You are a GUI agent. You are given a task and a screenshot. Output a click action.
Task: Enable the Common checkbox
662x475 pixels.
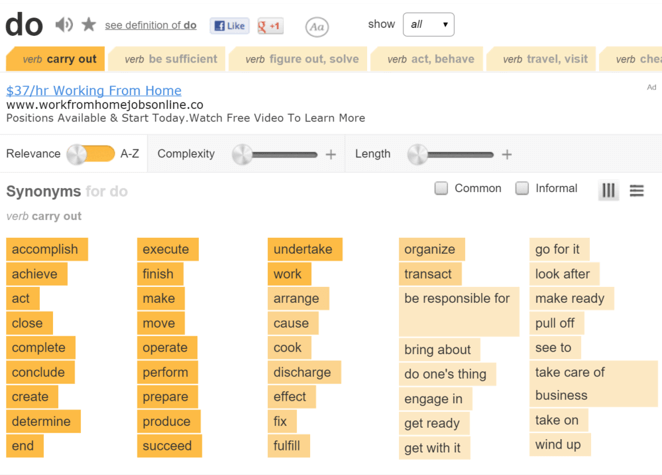(x=441, y=188)
